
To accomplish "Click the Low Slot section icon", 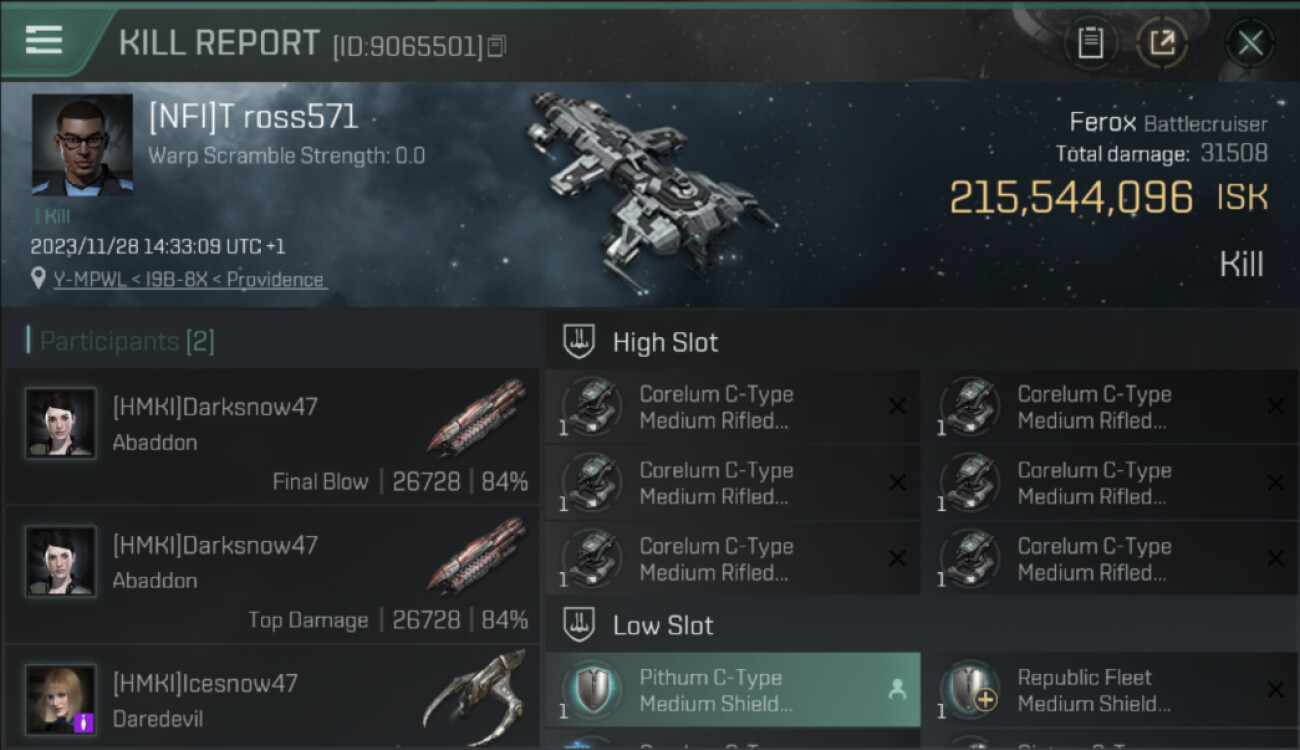I will (578, 625).
